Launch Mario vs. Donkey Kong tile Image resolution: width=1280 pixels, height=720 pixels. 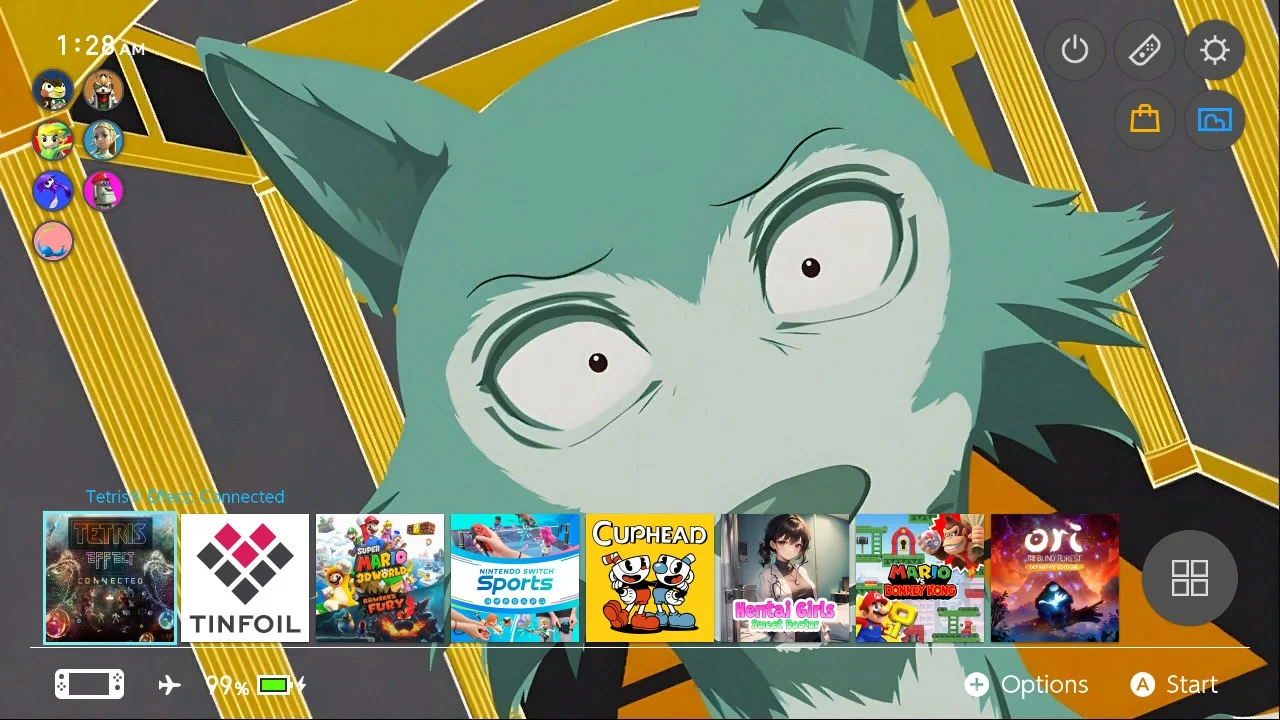[x=920, y=578]
